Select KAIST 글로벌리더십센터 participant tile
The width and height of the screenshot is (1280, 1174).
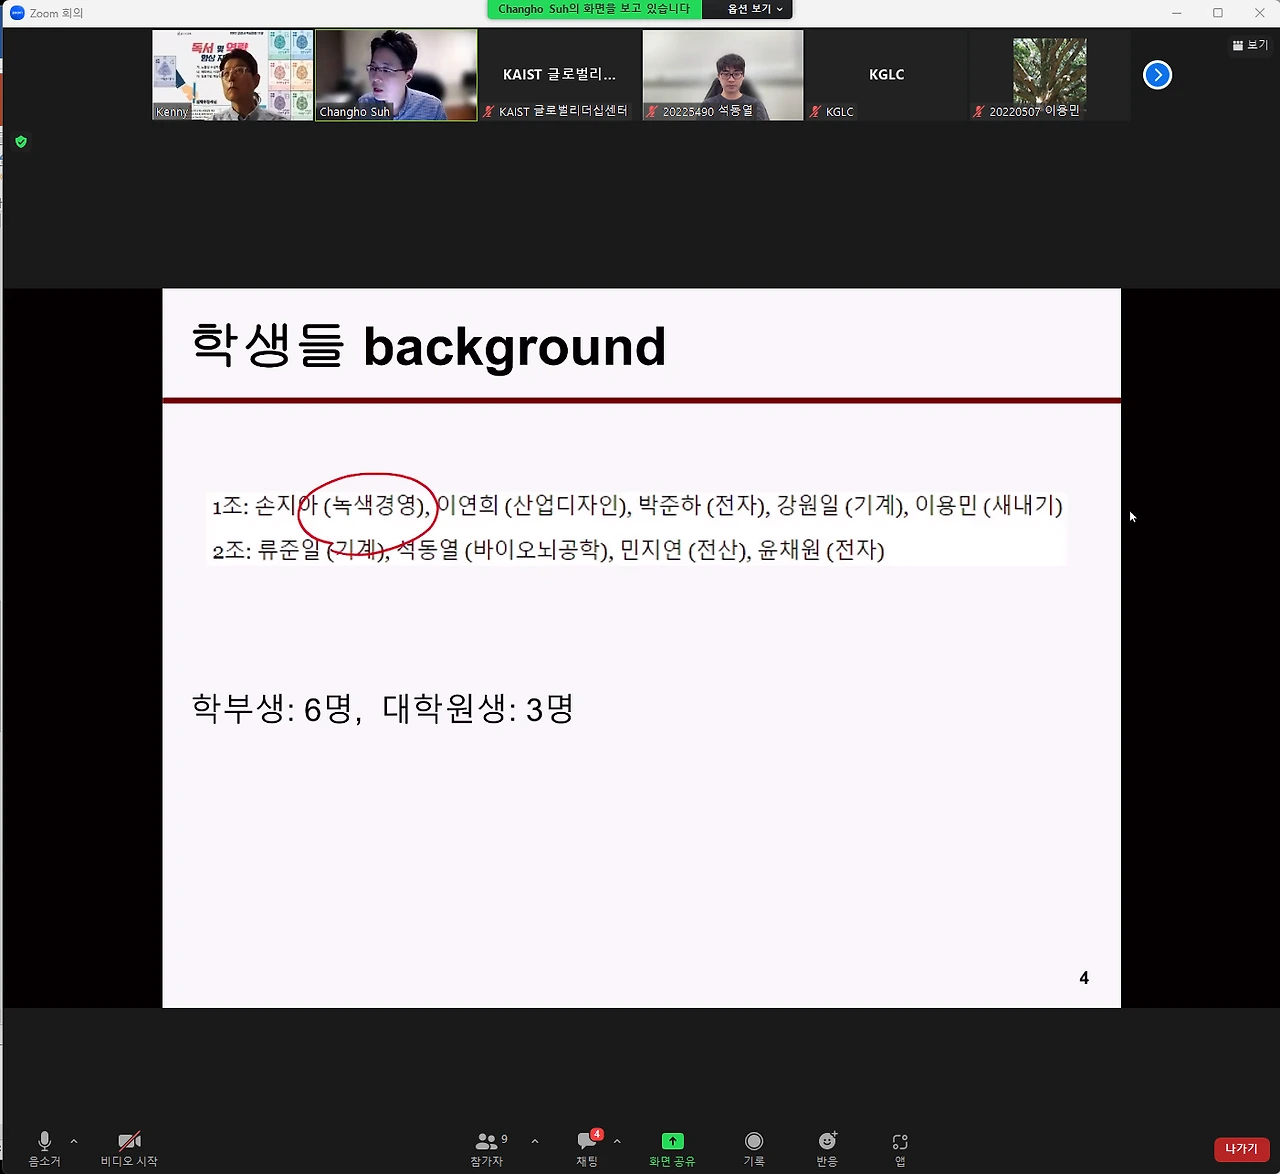pyautogui.click(x=559, y=75)
